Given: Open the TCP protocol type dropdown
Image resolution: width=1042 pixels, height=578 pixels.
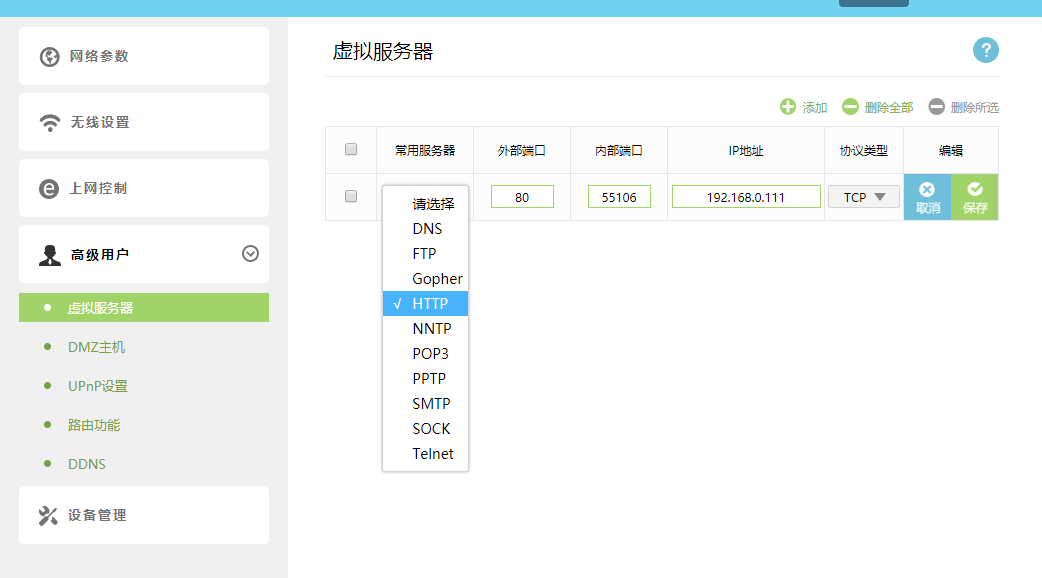Looking at the screenshot, I should (864, 197).
